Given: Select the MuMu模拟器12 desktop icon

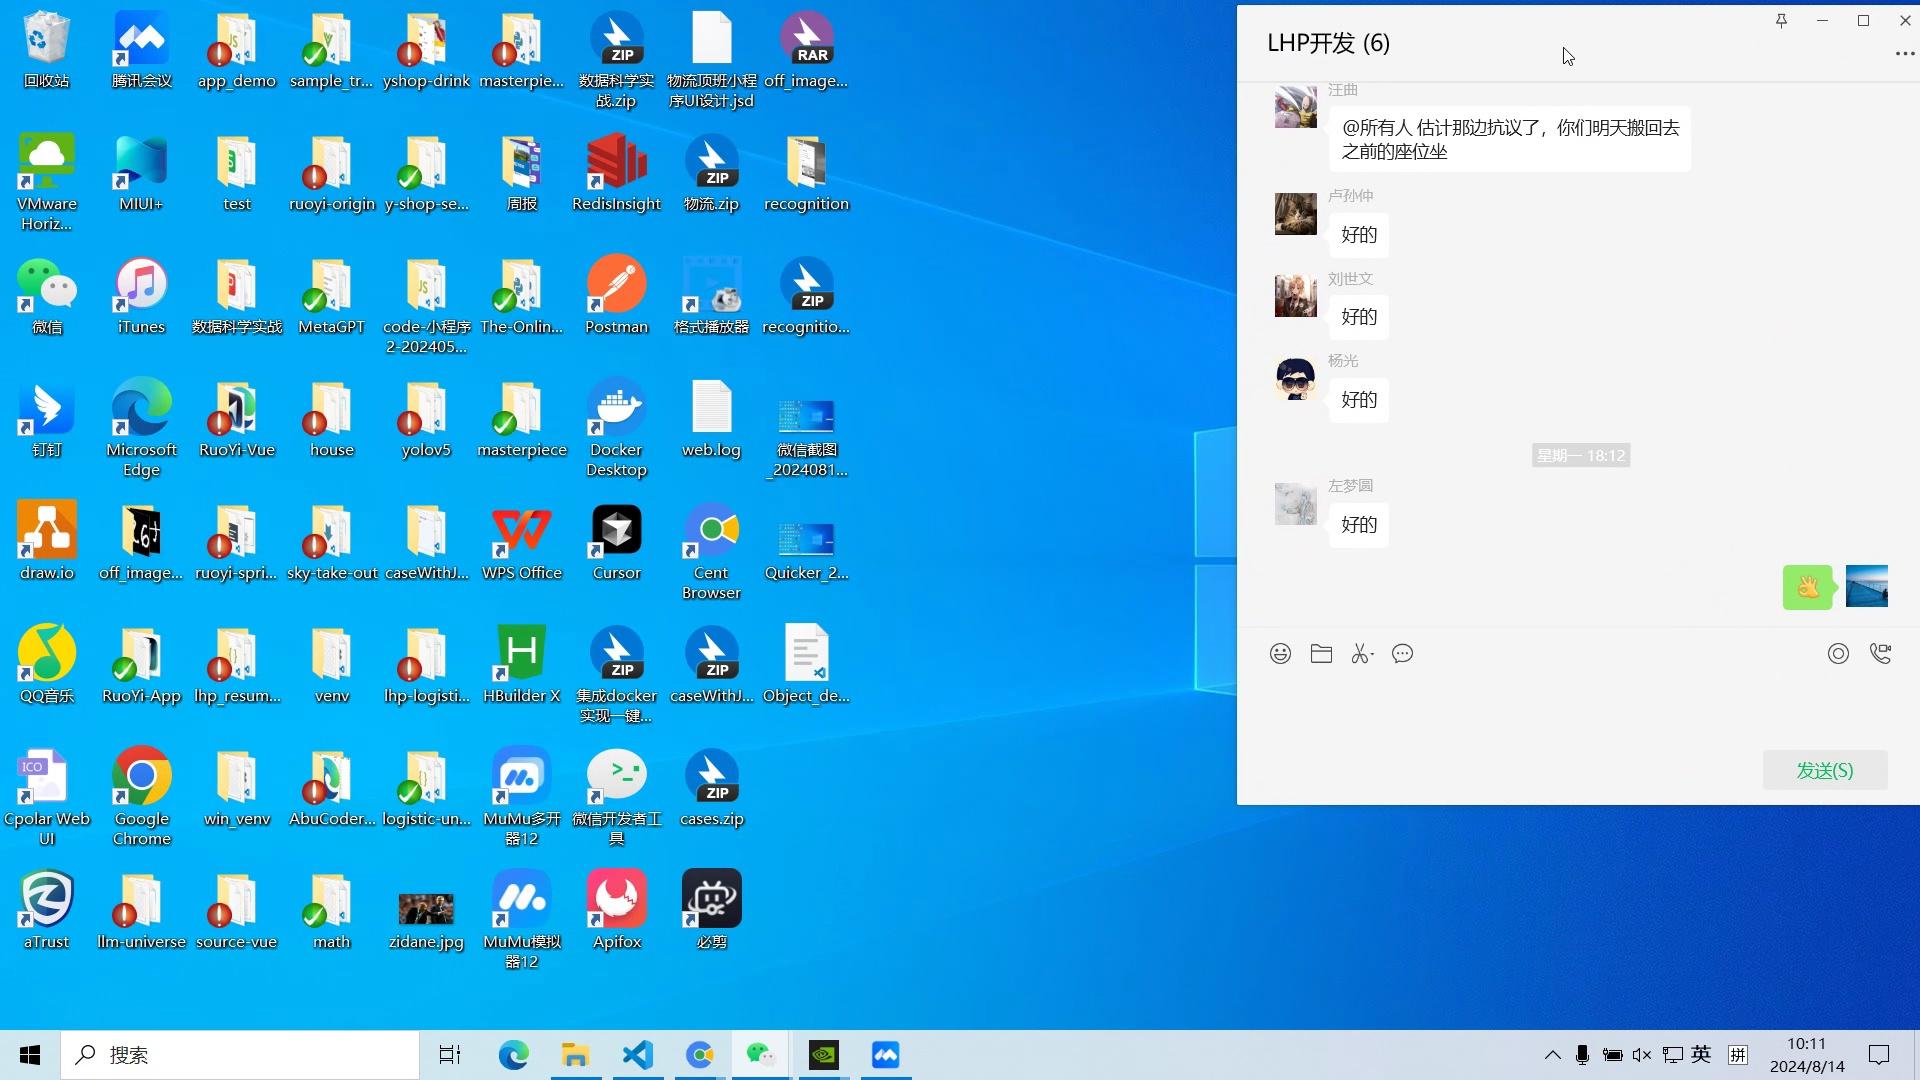Looking at the screenshot, I should (x=521, y=921).
